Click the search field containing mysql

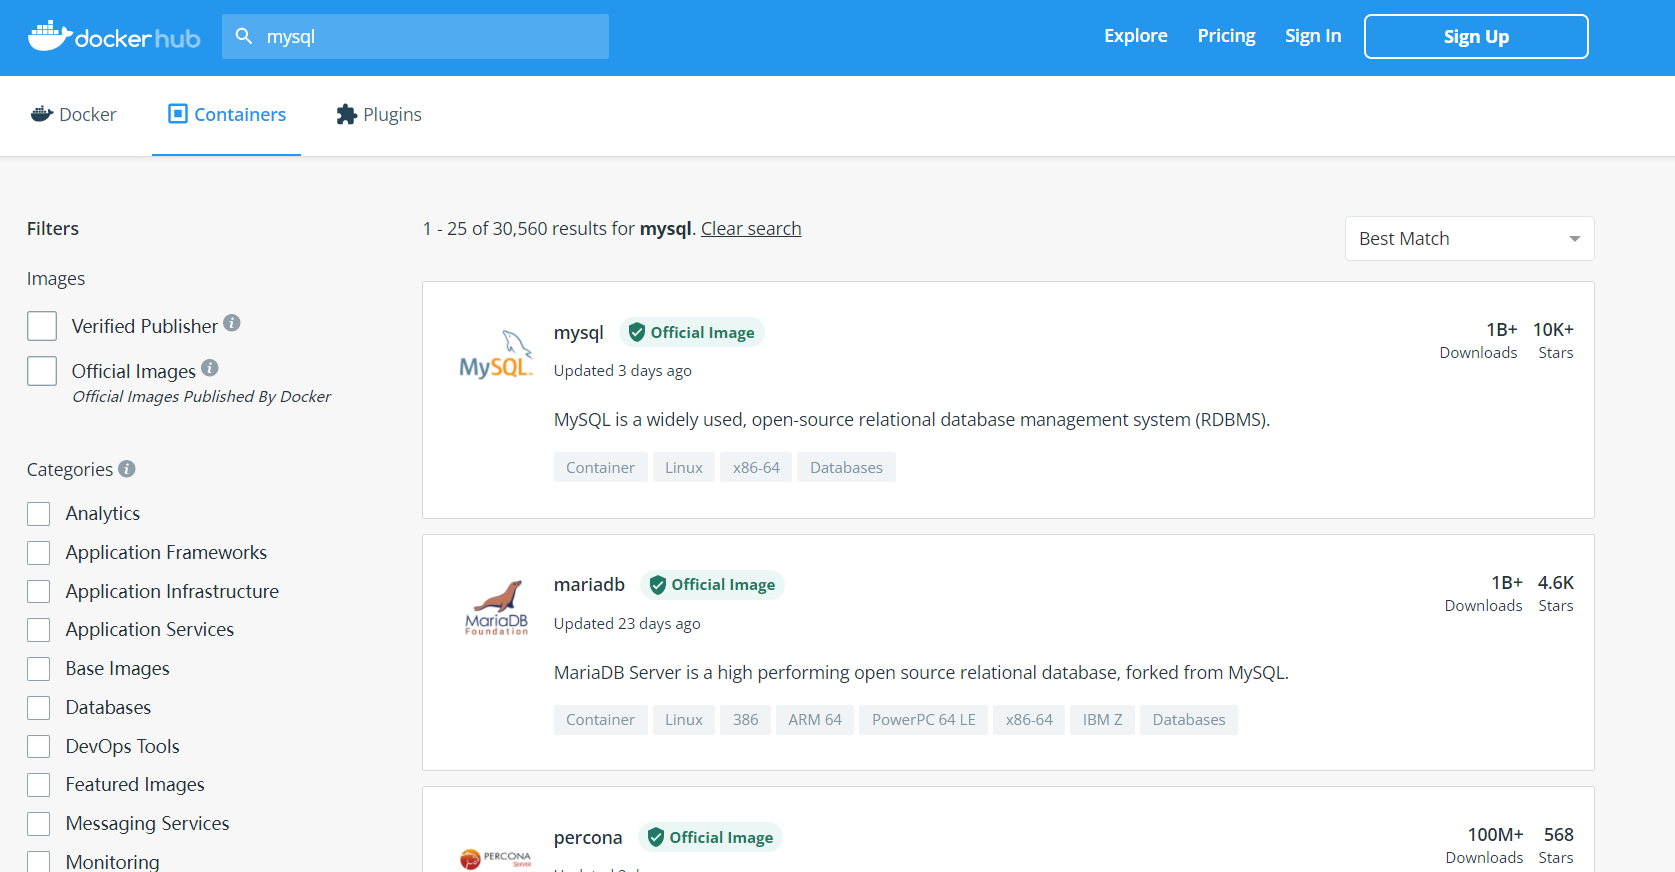tap(415, 36)
